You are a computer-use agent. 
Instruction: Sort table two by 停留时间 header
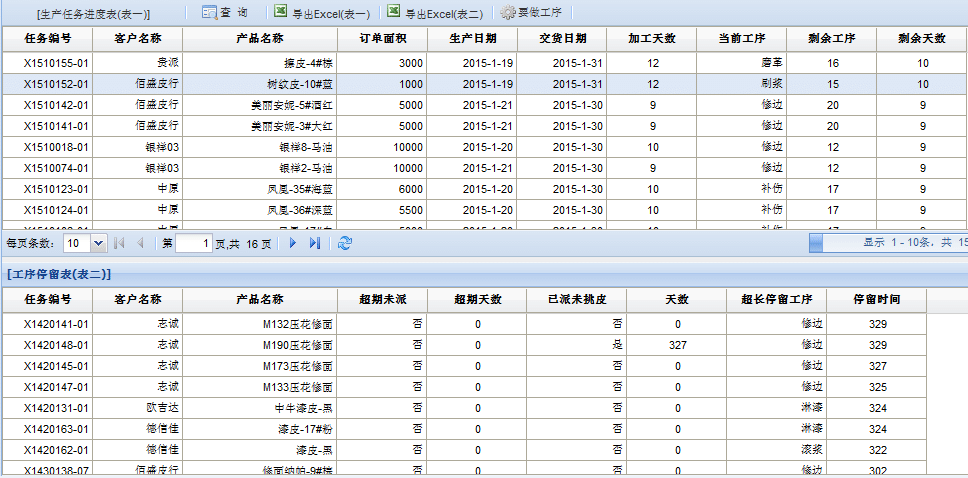(876, 299)
